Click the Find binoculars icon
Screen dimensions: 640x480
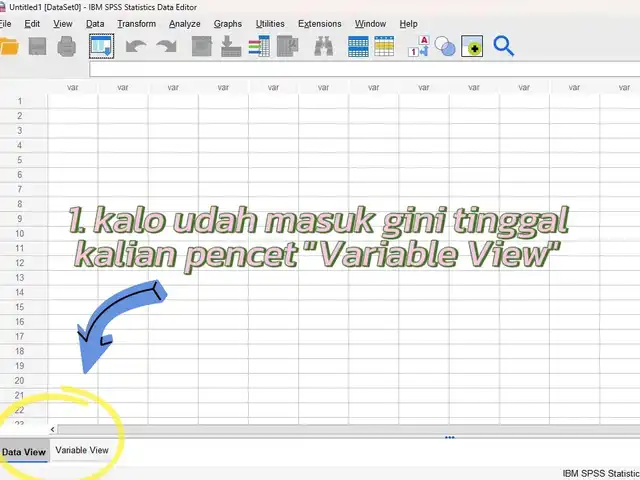click(x=323, y=46)
